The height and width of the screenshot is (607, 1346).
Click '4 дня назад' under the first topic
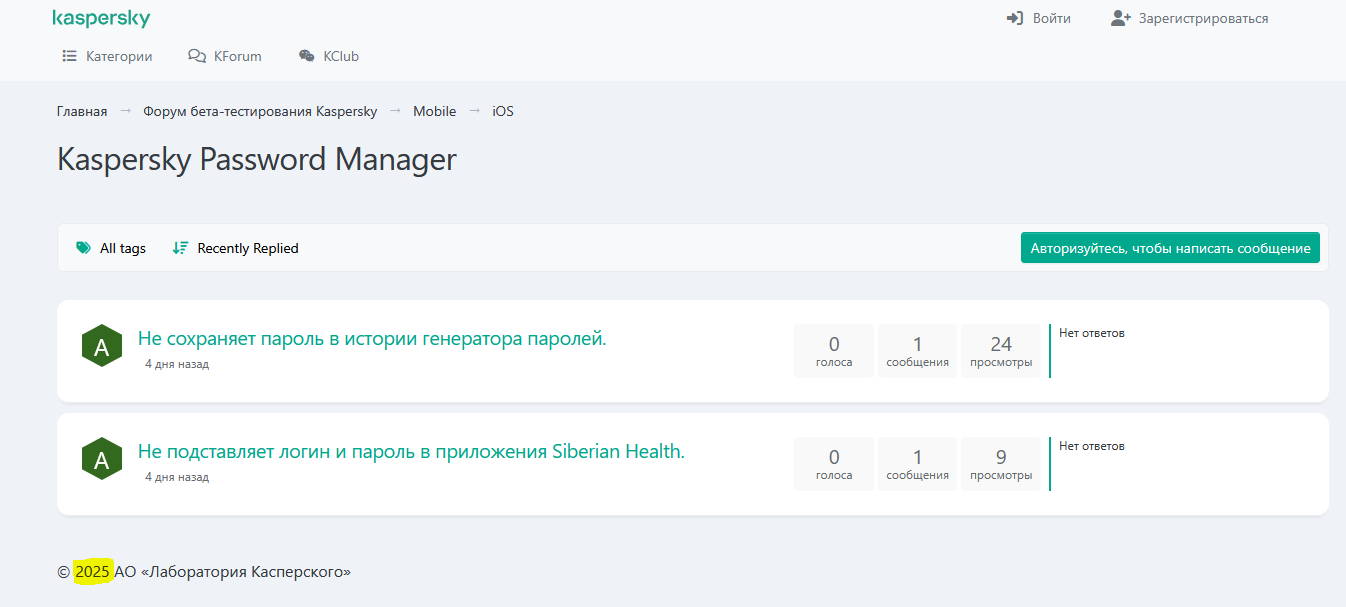tap(177, 364)
